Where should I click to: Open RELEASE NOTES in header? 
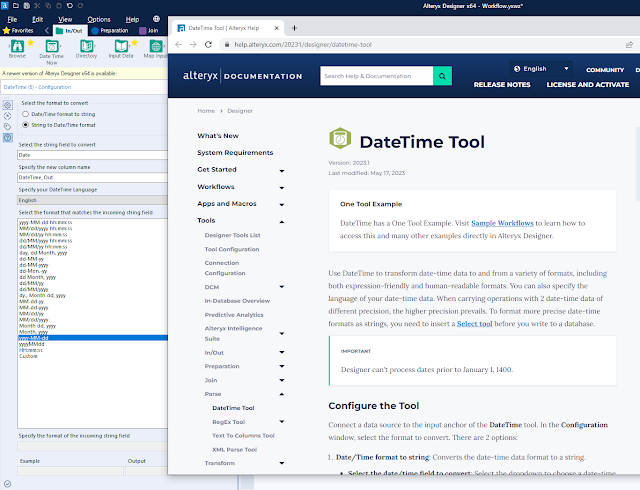[502, 85]
